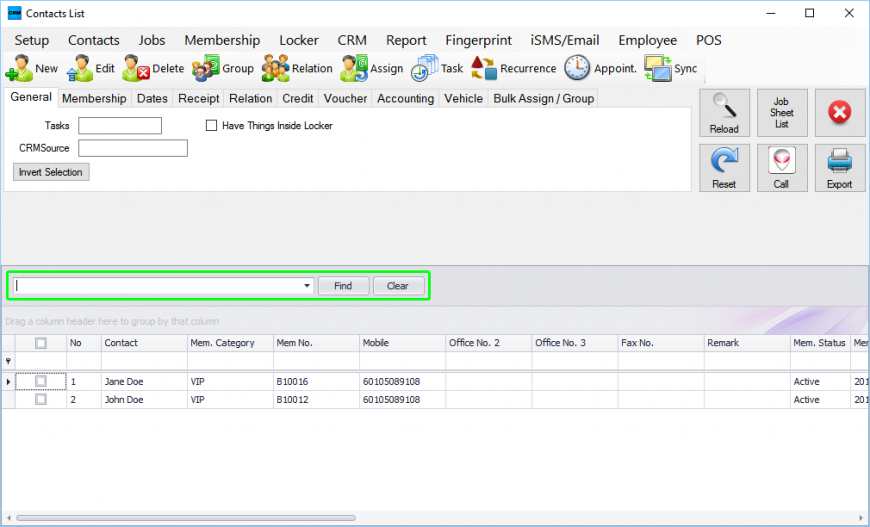Check the Jane Doe row checkbox
Viewport: 870px width, 527px height.
(41, 382)
